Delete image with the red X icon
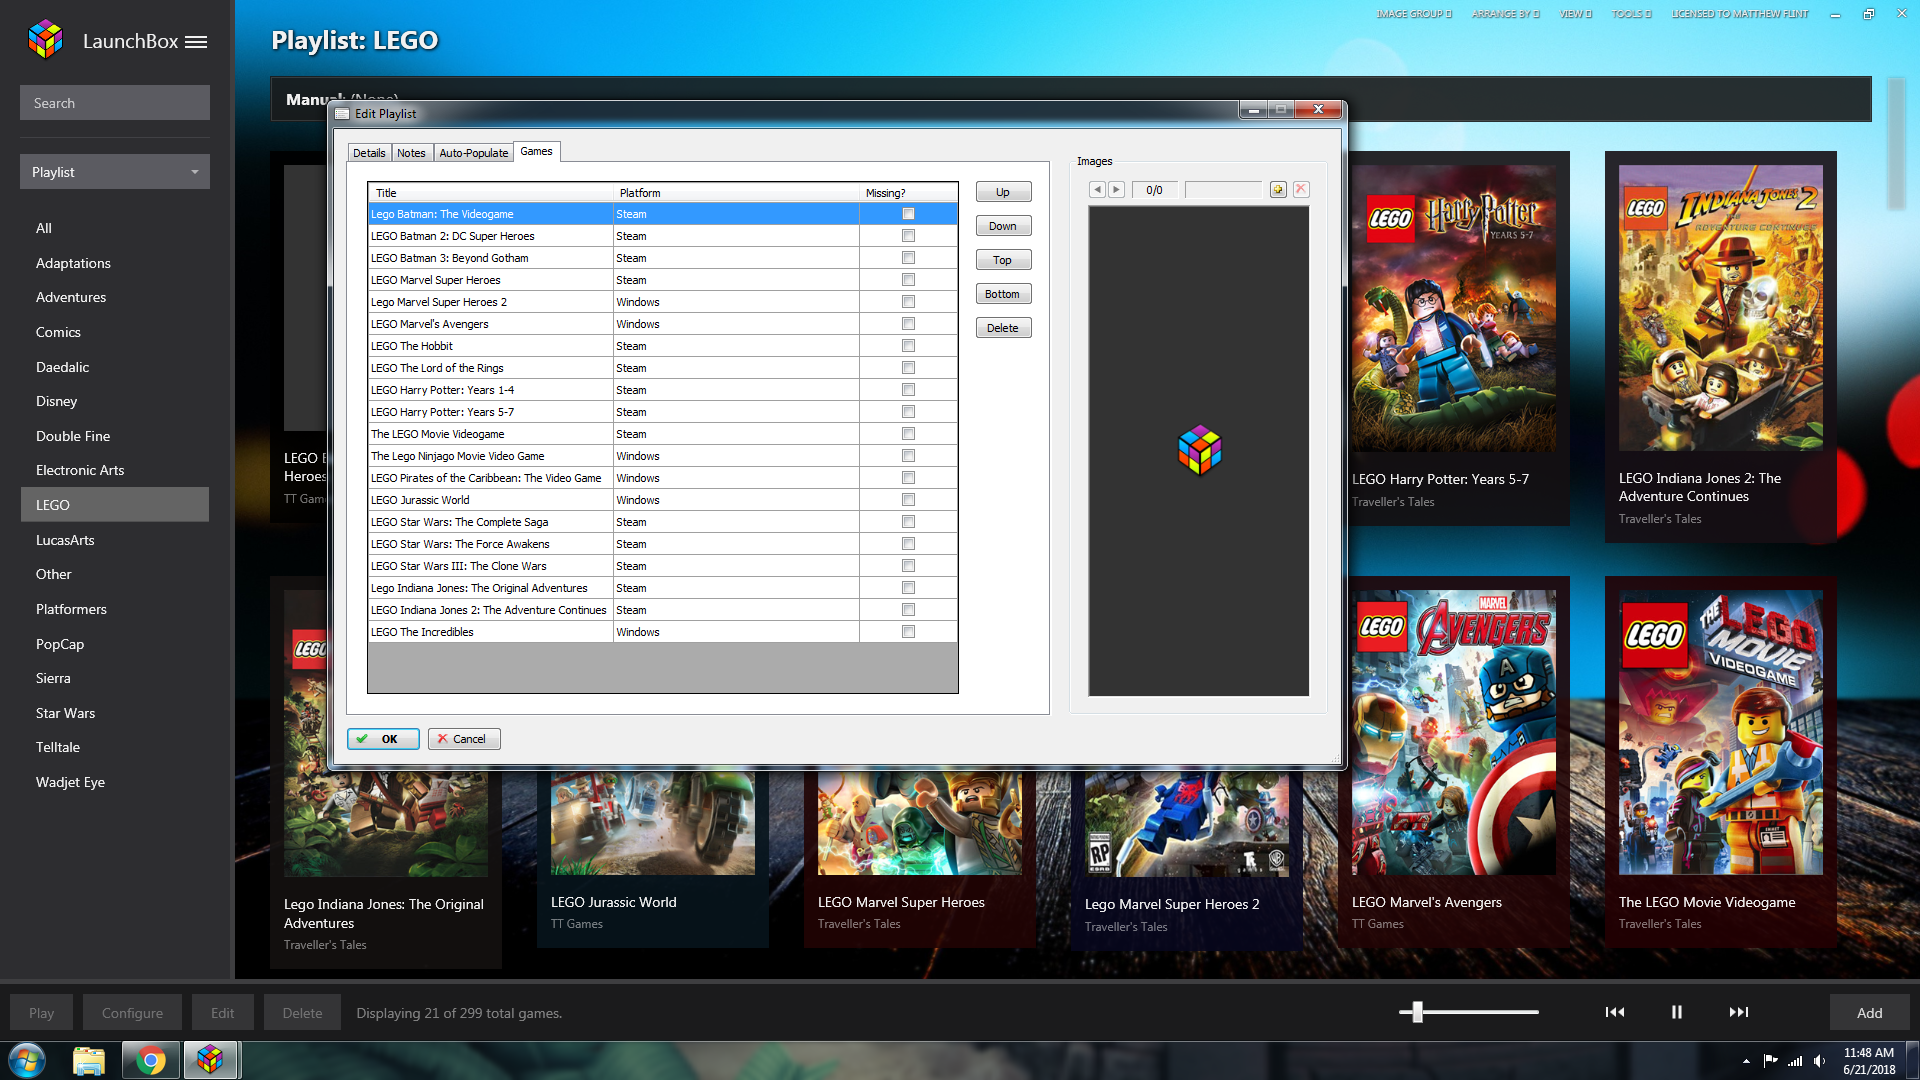1920x1080 pixels. tap(1301, 189)
